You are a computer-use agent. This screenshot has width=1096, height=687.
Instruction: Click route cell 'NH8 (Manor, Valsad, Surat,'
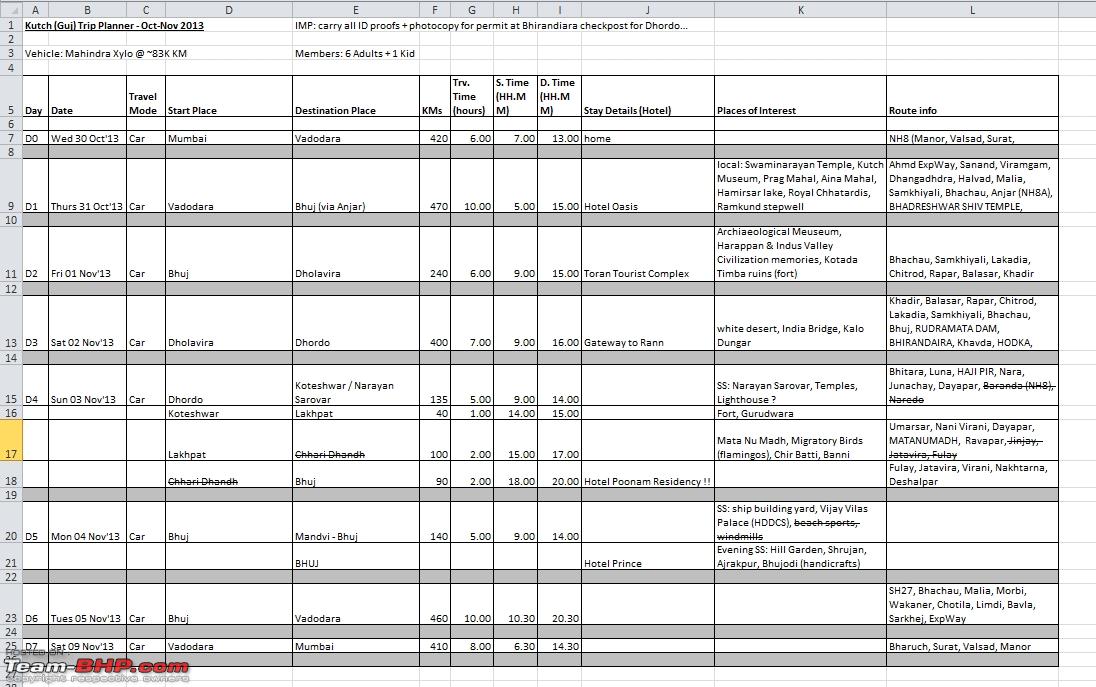pos(972,138)
